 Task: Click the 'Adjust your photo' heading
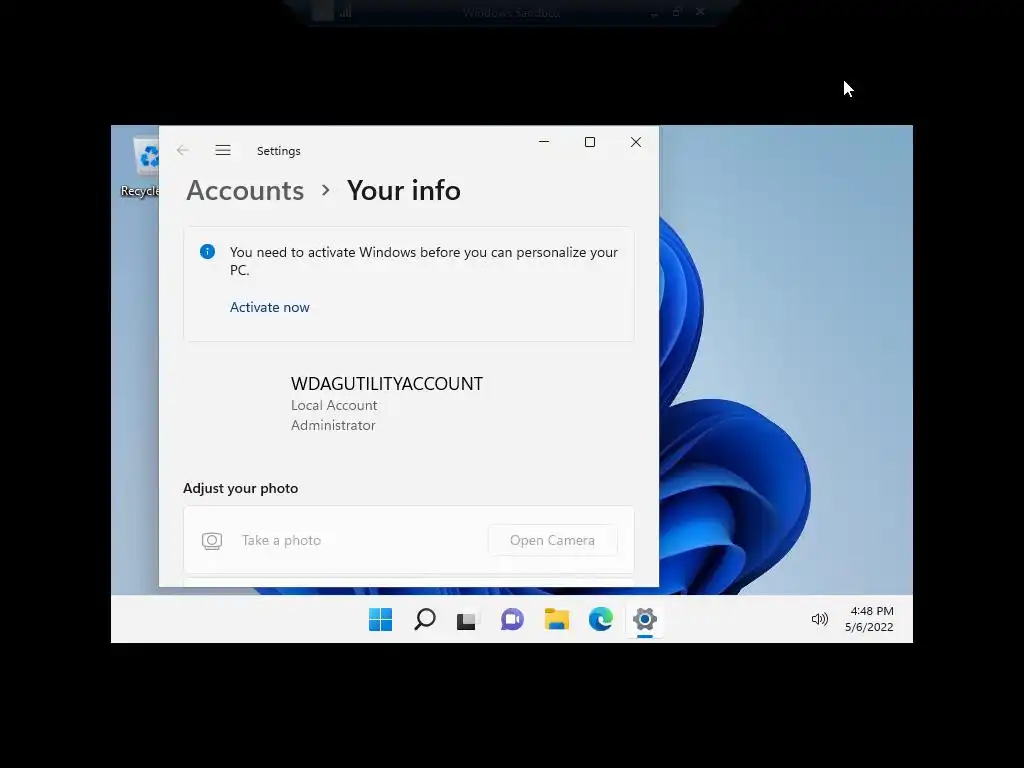tap(240, 488)
